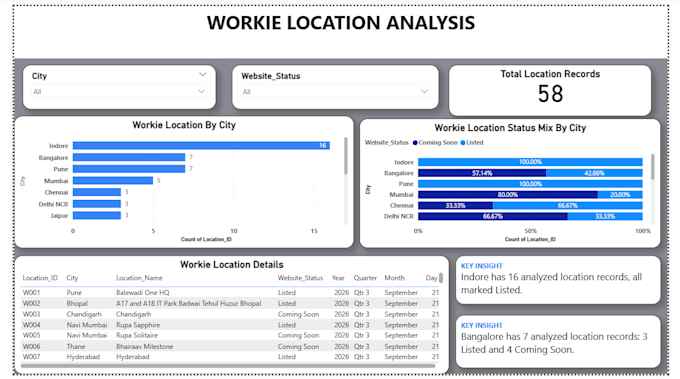Click the Chennai bar in Location By City
Screen dimensions: 680x379
[97, 192]
